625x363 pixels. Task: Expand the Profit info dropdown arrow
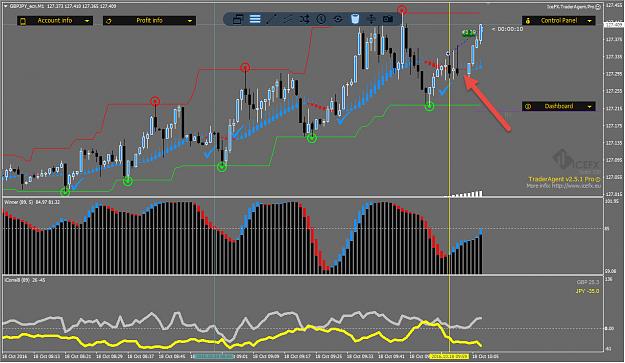click(190, 21)
